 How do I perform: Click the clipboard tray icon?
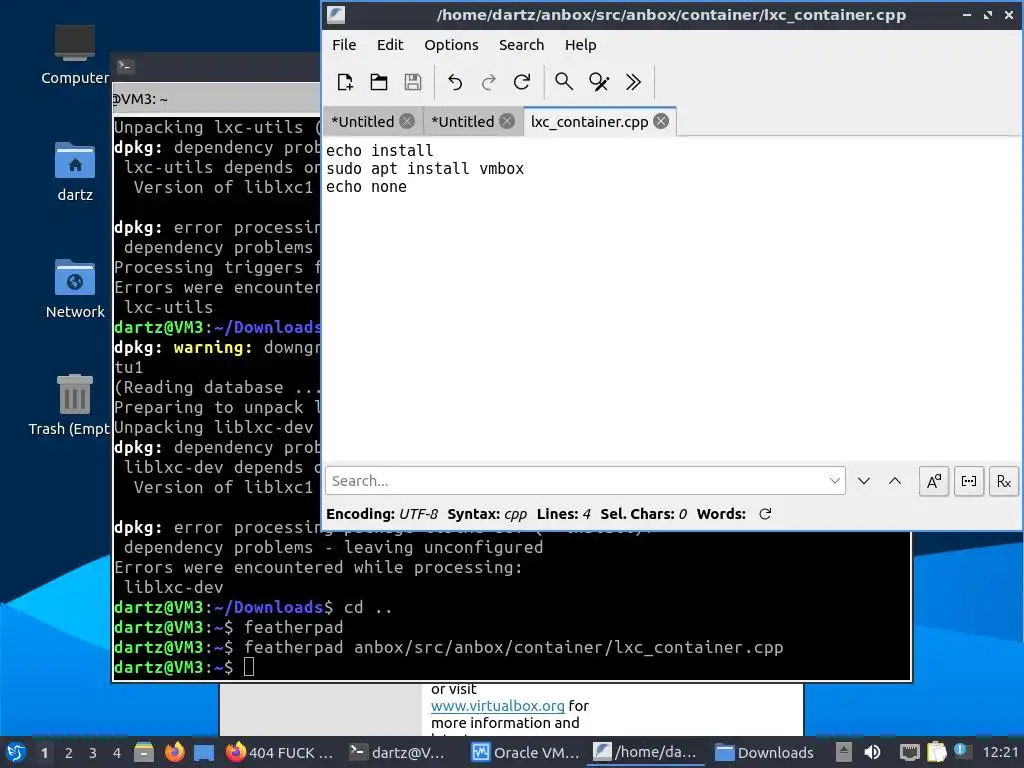(936, 752)
